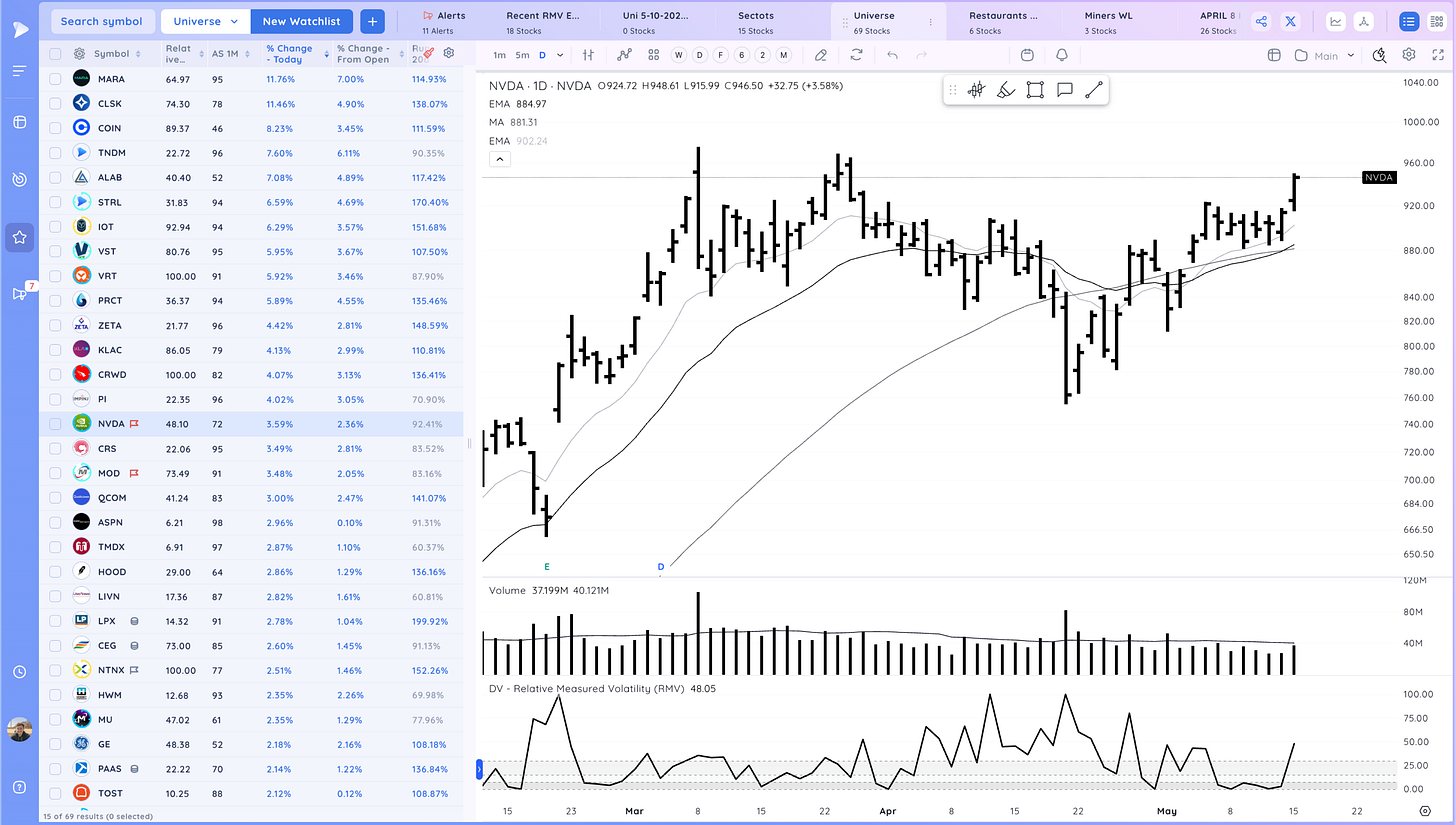1456x825 pixels.
Task: Sort by AS 1M column
Action: [x=232, y=54]
